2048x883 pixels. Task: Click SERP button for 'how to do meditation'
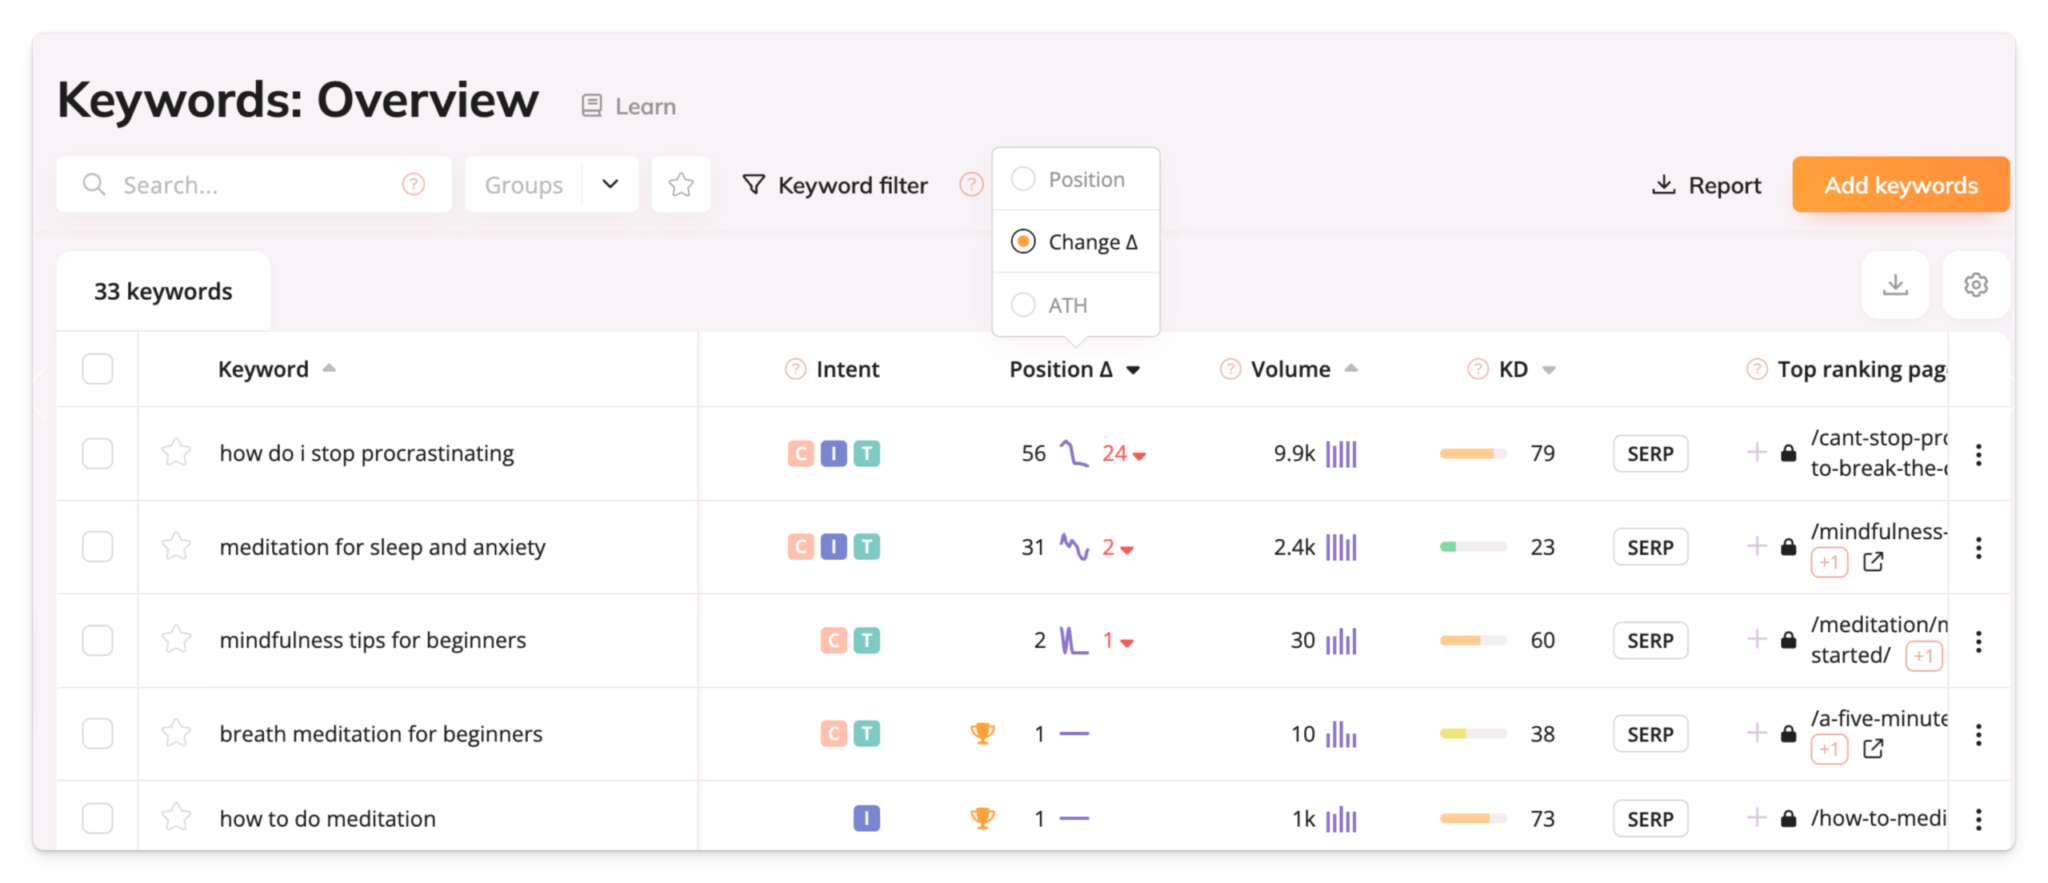pos(1650,819)
